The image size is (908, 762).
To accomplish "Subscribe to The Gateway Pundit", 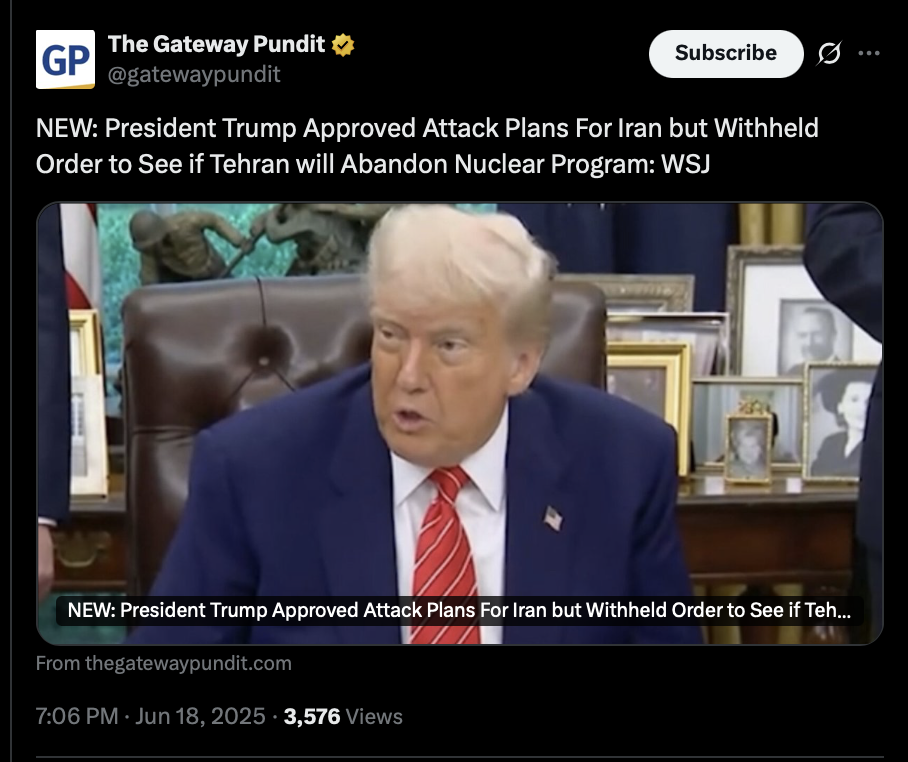I will pyautogui.click(x=726, y=53).
